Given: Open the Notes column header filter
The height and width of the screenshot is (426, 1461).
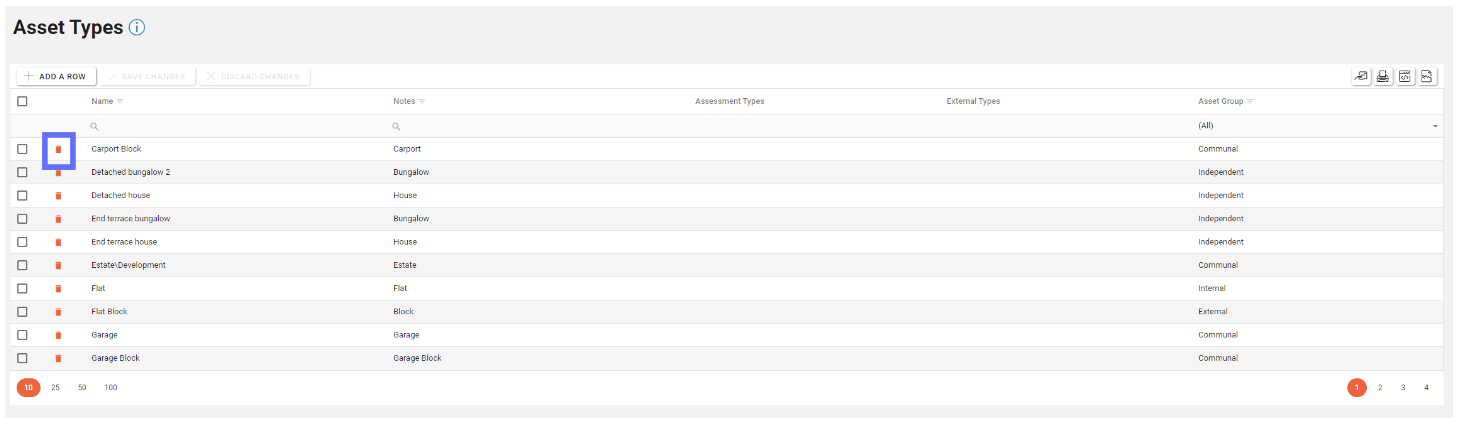Looking at the screenshot, I should (x=422, y=101).
